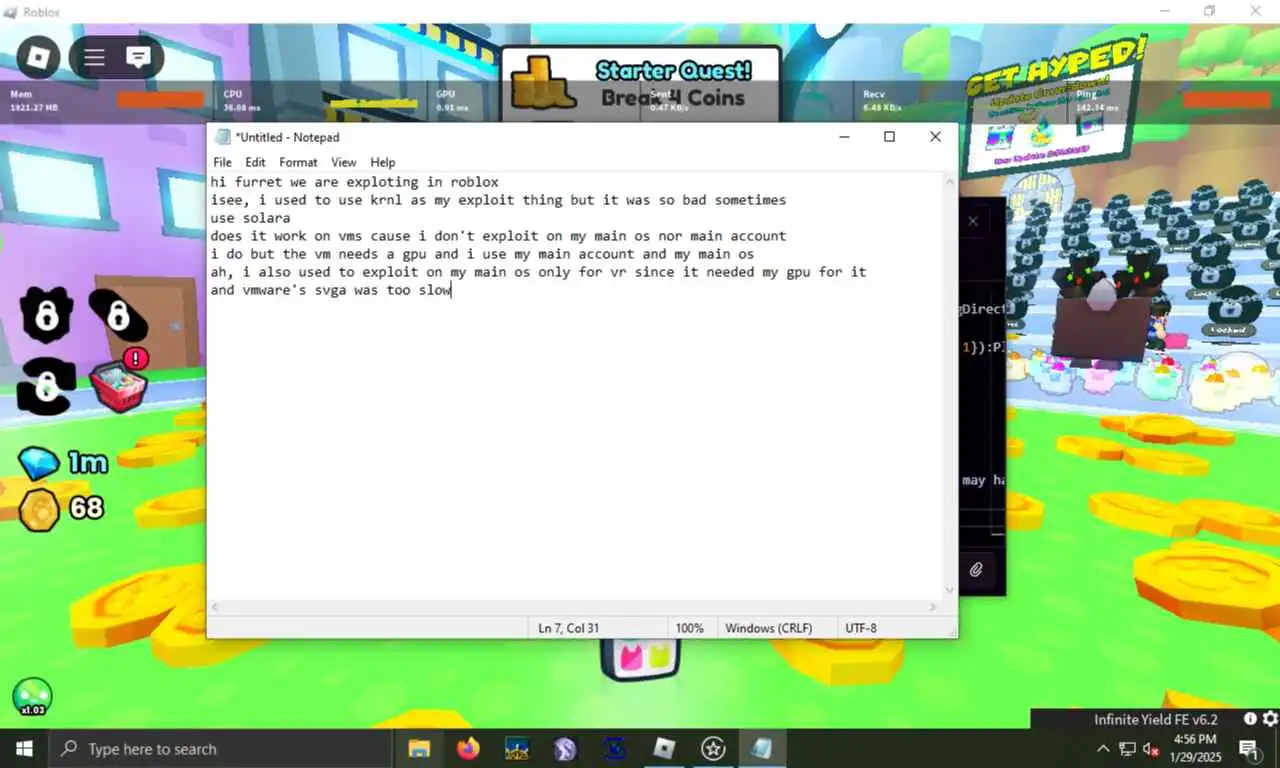Click 'Ln 7, Col 31' in status bar
Viewport: 1280px width, 768px height.
tap(568, 628)
